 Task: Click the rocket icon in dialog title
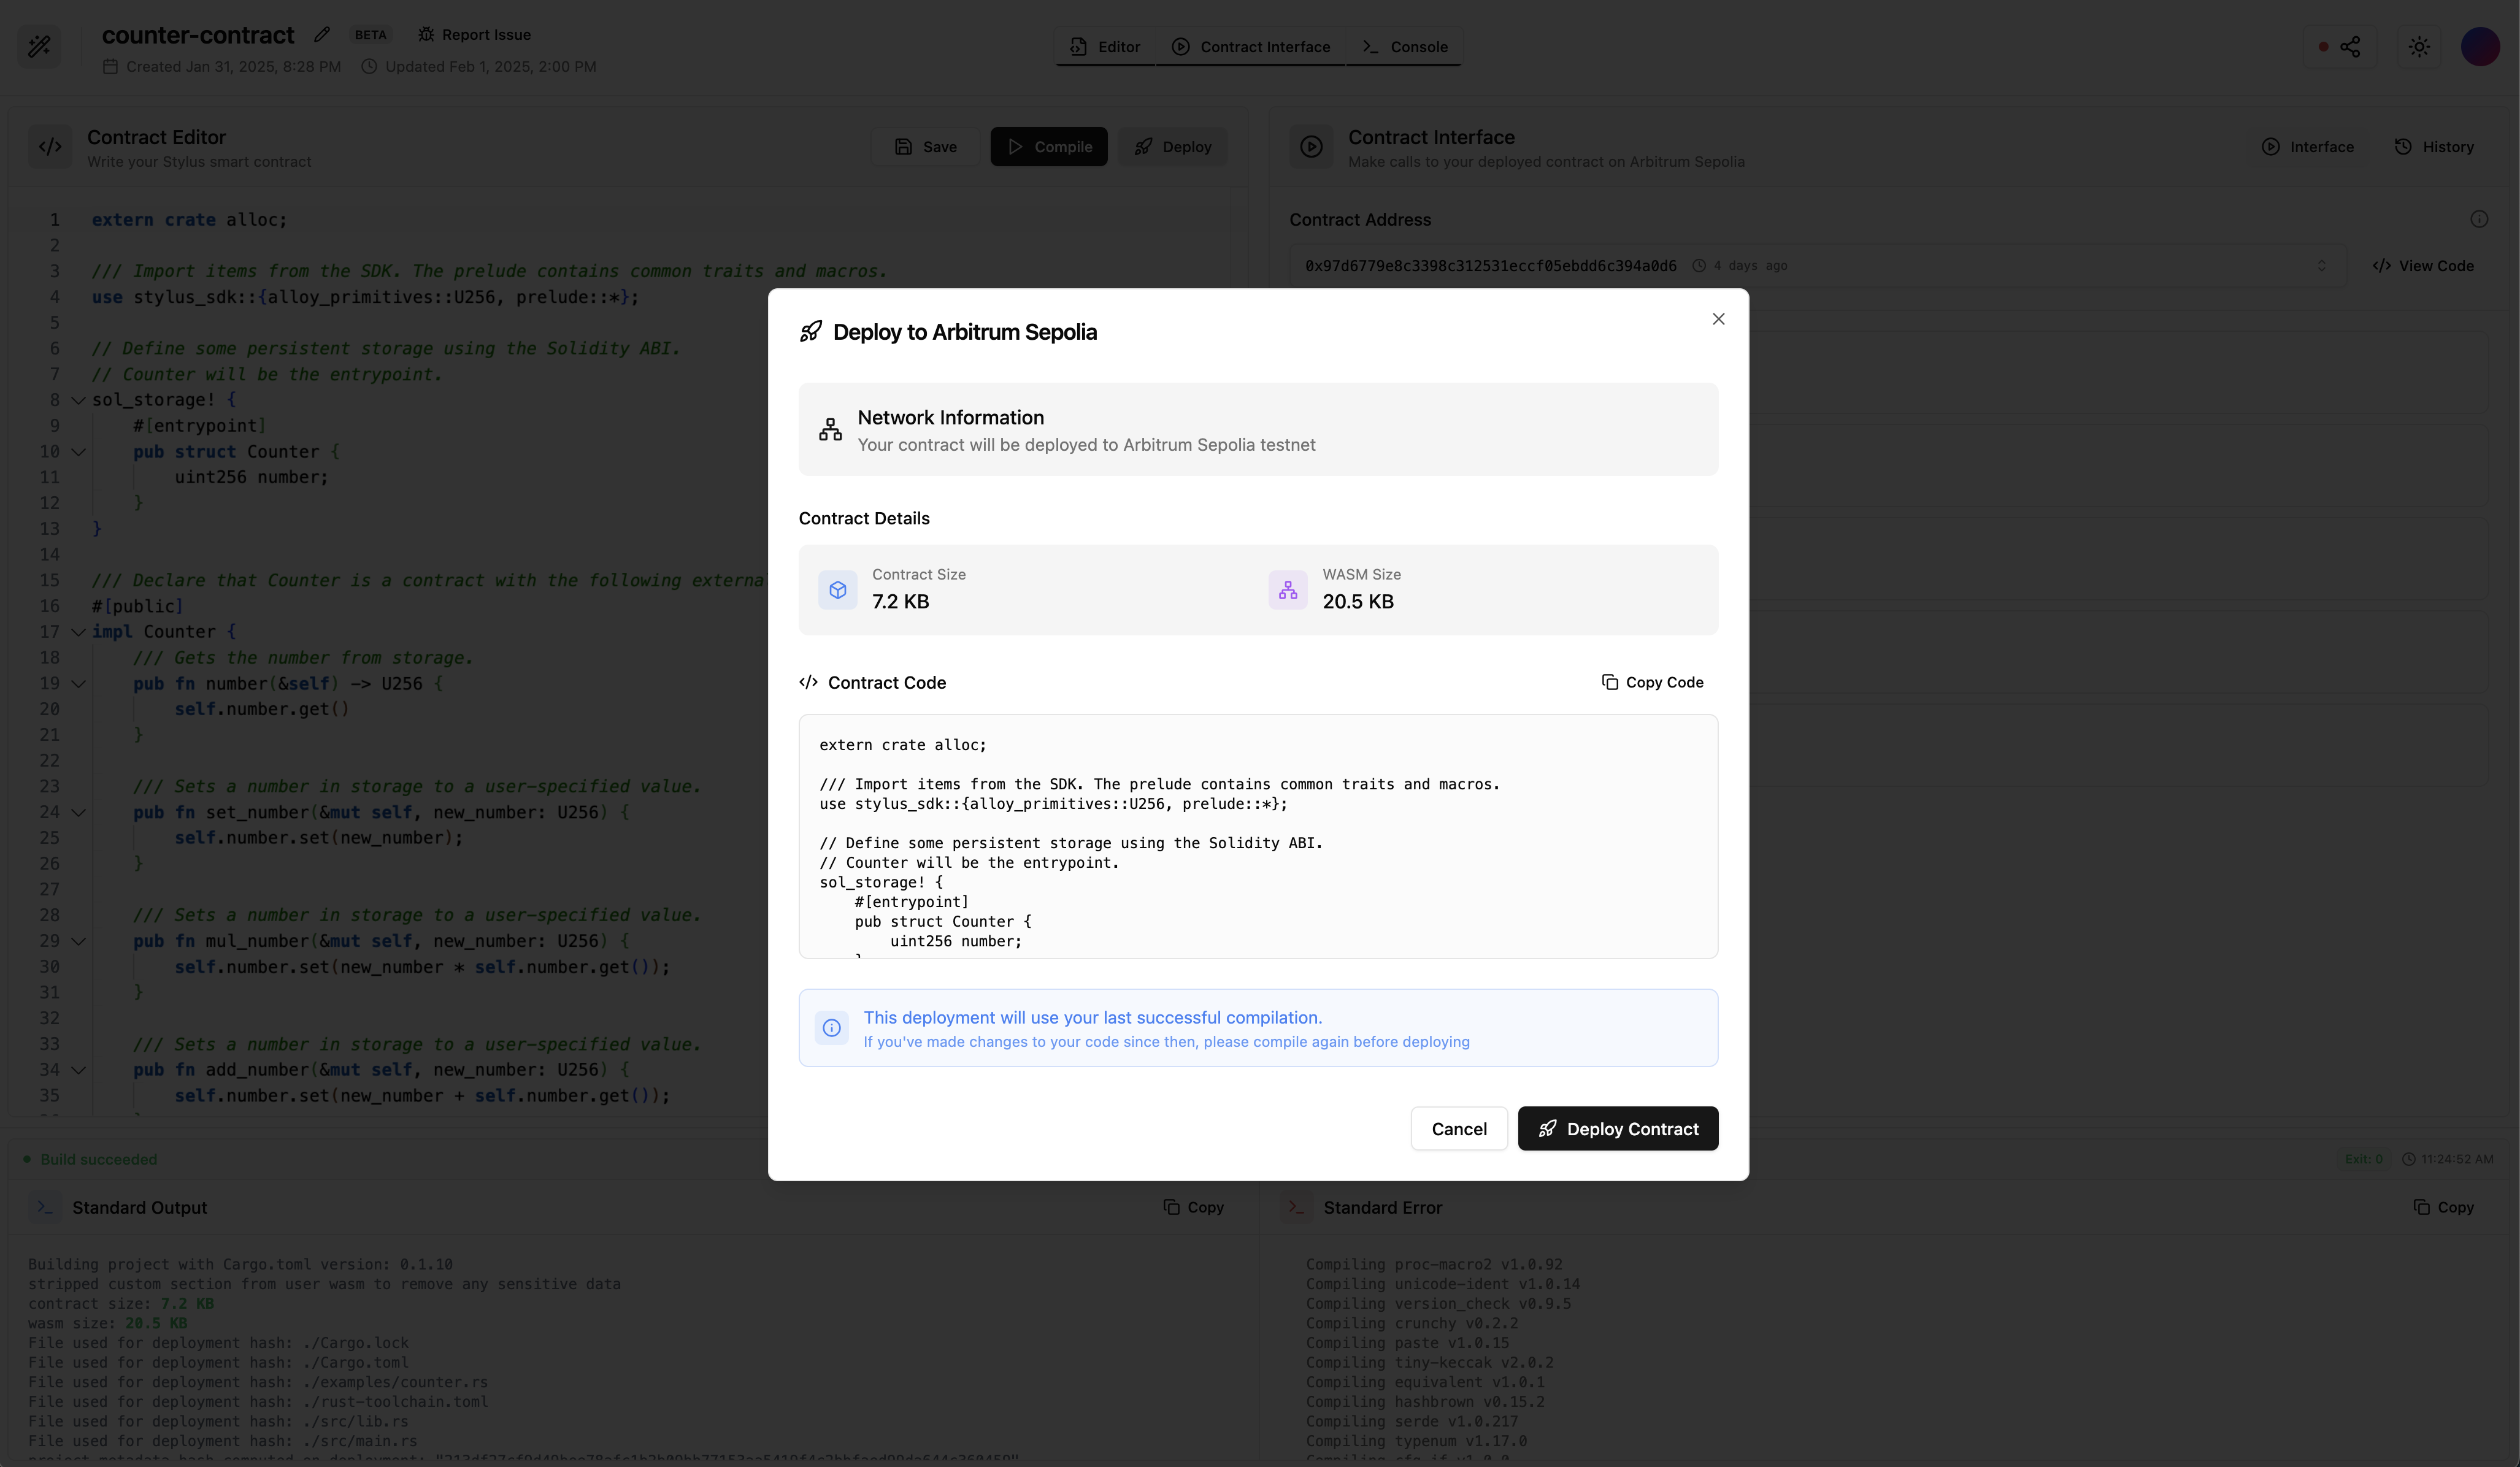[811, 332]
